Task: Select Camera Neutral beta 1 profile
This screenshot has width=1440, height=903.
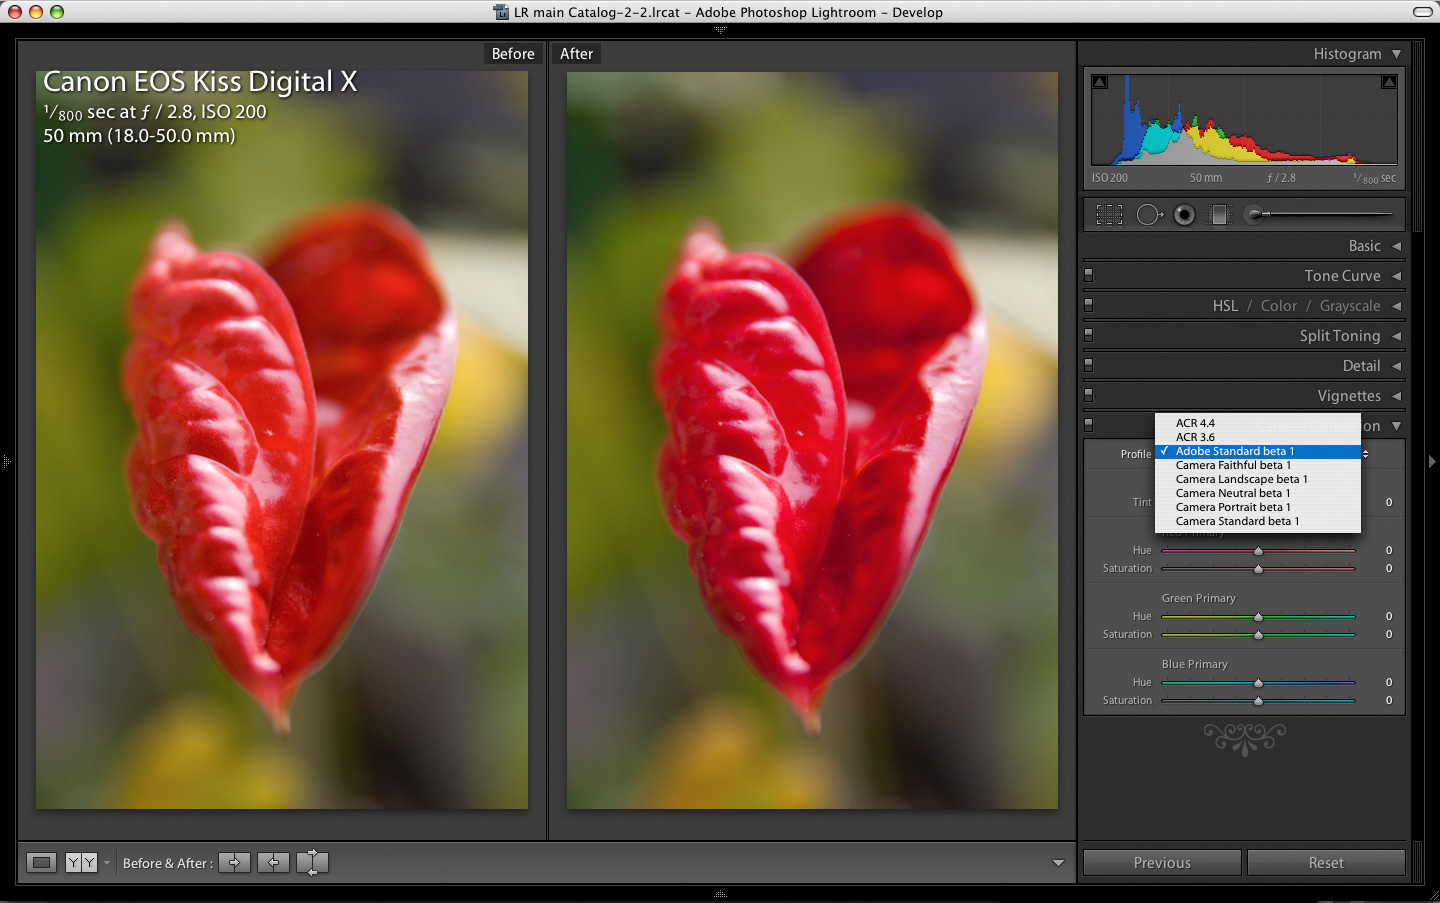Action: (x=1258, y=493)
